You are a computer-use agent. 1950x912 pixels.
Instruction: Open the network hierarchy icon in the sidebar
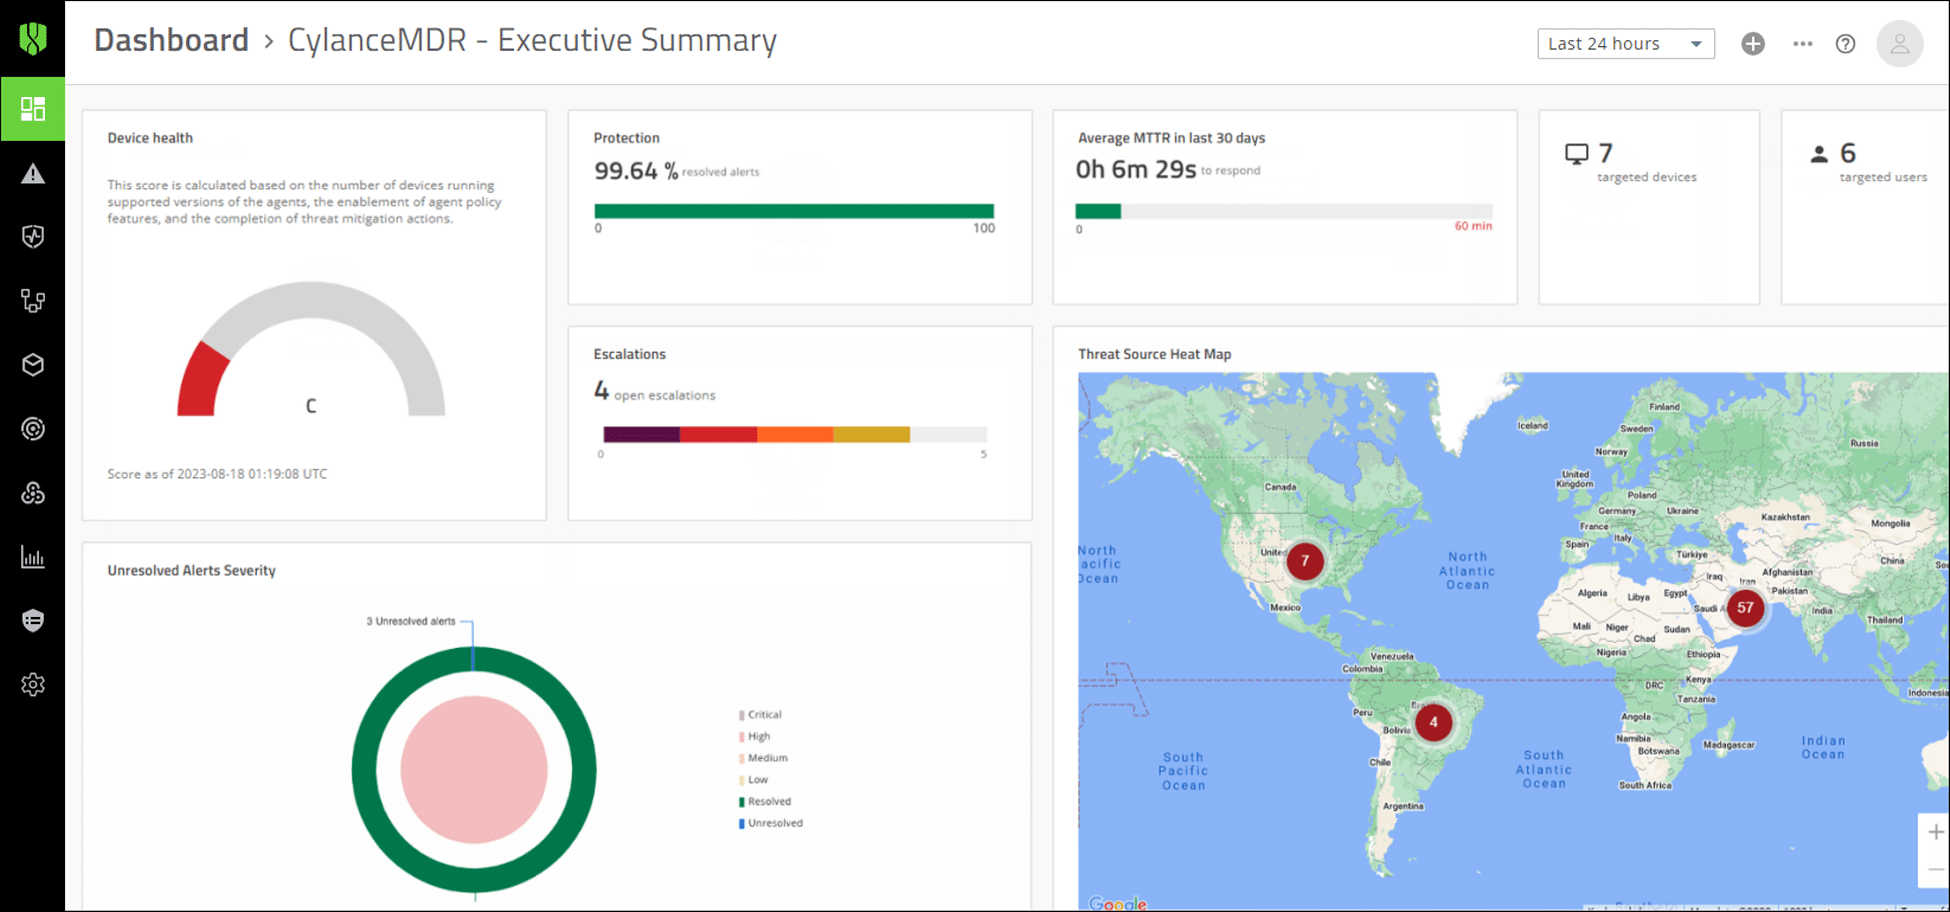coord(33,301)
